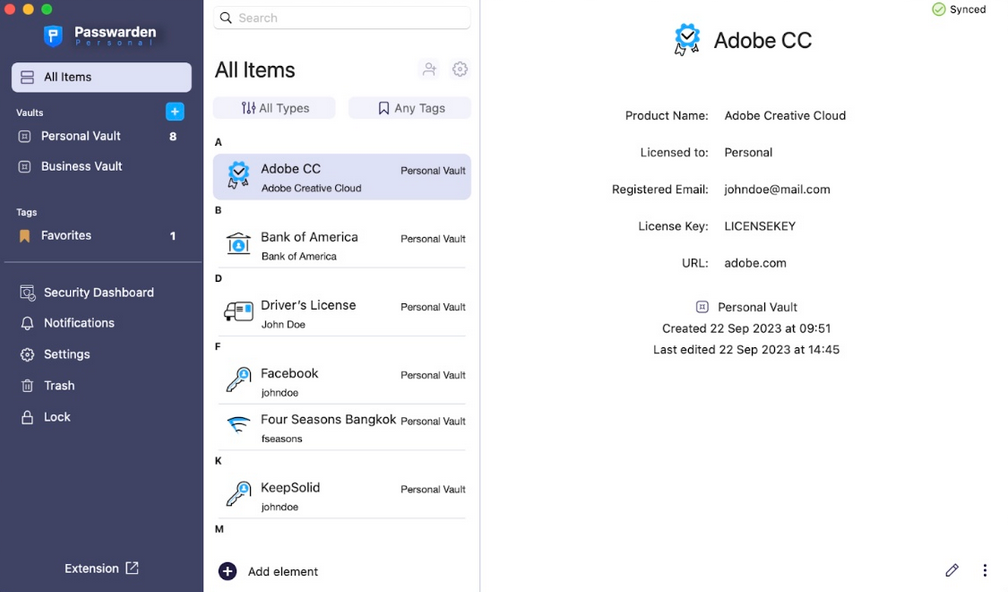The width and height of the screenshot is (1008, 592).
Task: Focus the Search field
Action: (342, 18)
